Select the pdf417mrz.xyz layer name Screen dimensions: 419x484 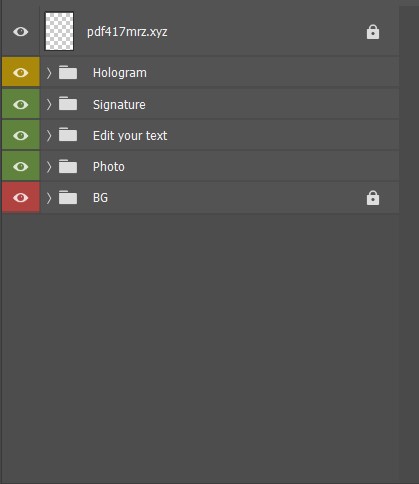(x=127, y=32)
